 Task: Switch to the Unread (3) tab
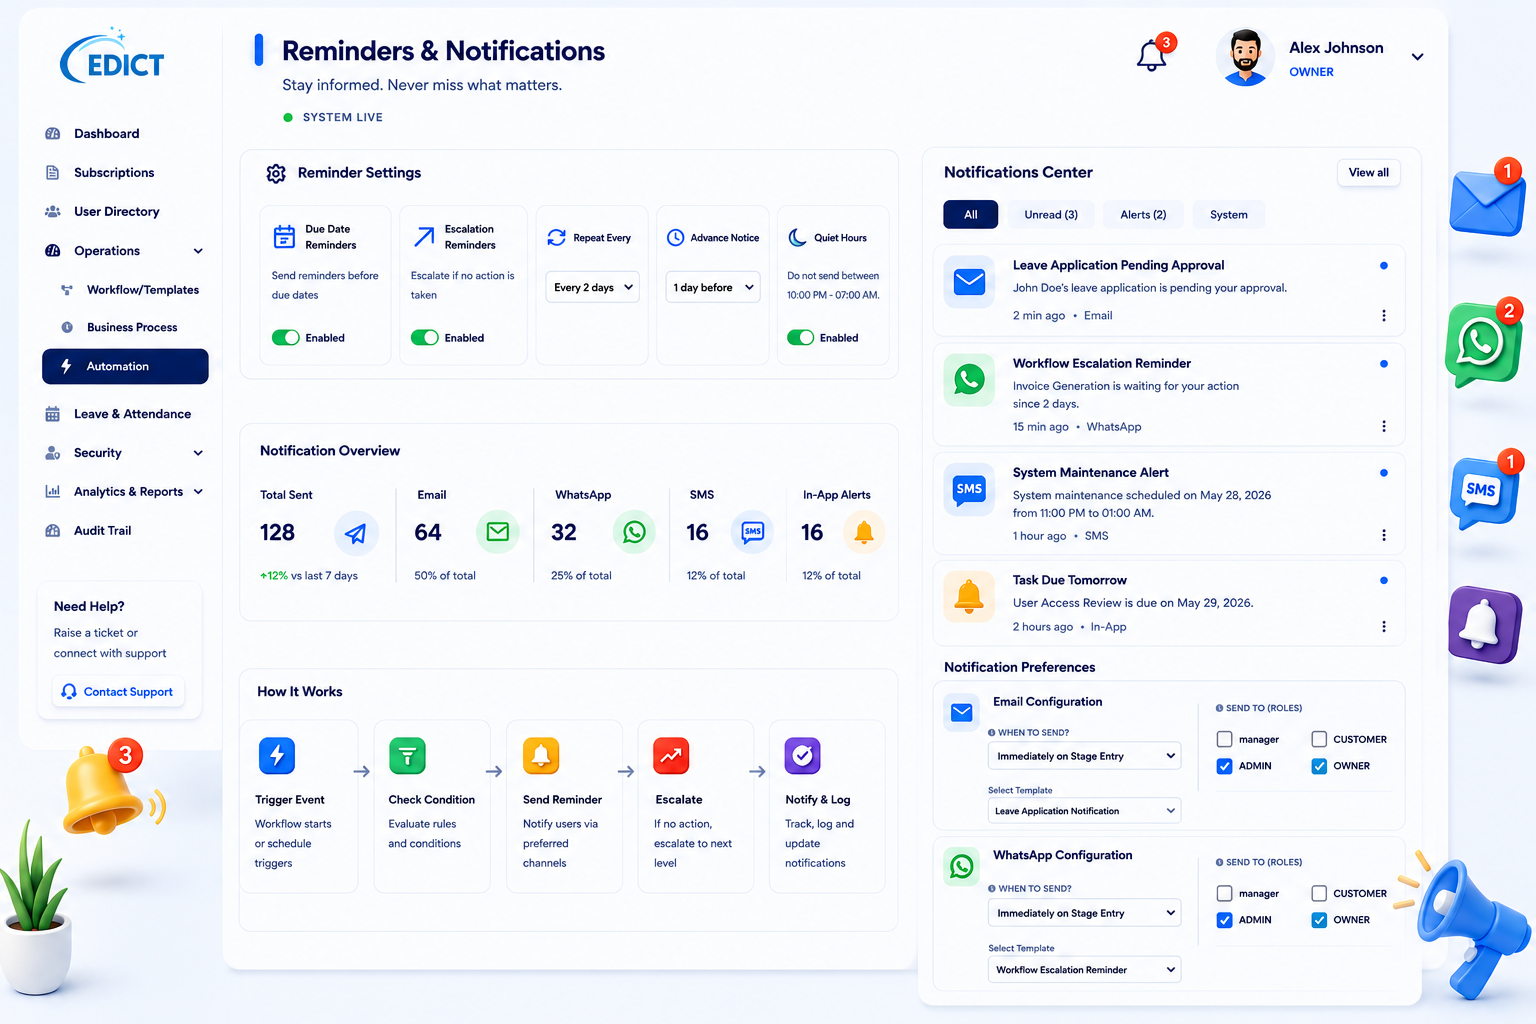click(x=1051, y=215)
